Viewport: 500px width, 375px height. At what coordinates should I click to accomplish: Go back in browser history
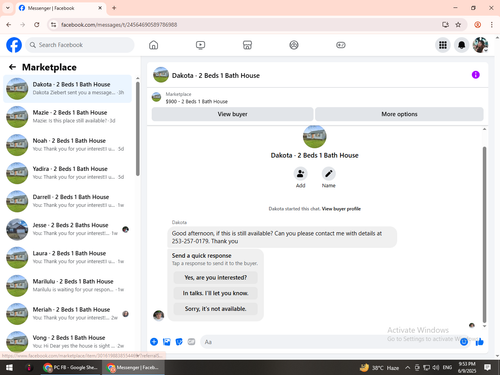tap(9, 25)
